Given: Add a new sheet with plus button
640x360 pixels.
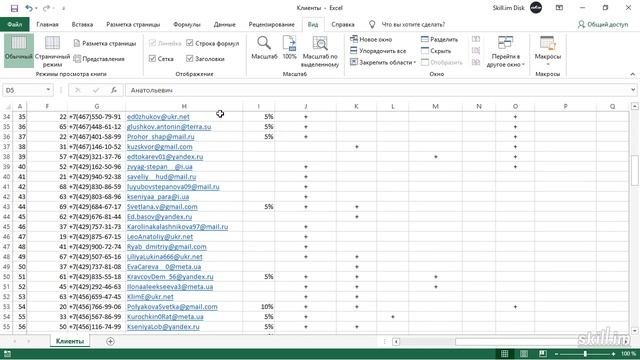Looking at the screenshot, I should click(110, 341).
